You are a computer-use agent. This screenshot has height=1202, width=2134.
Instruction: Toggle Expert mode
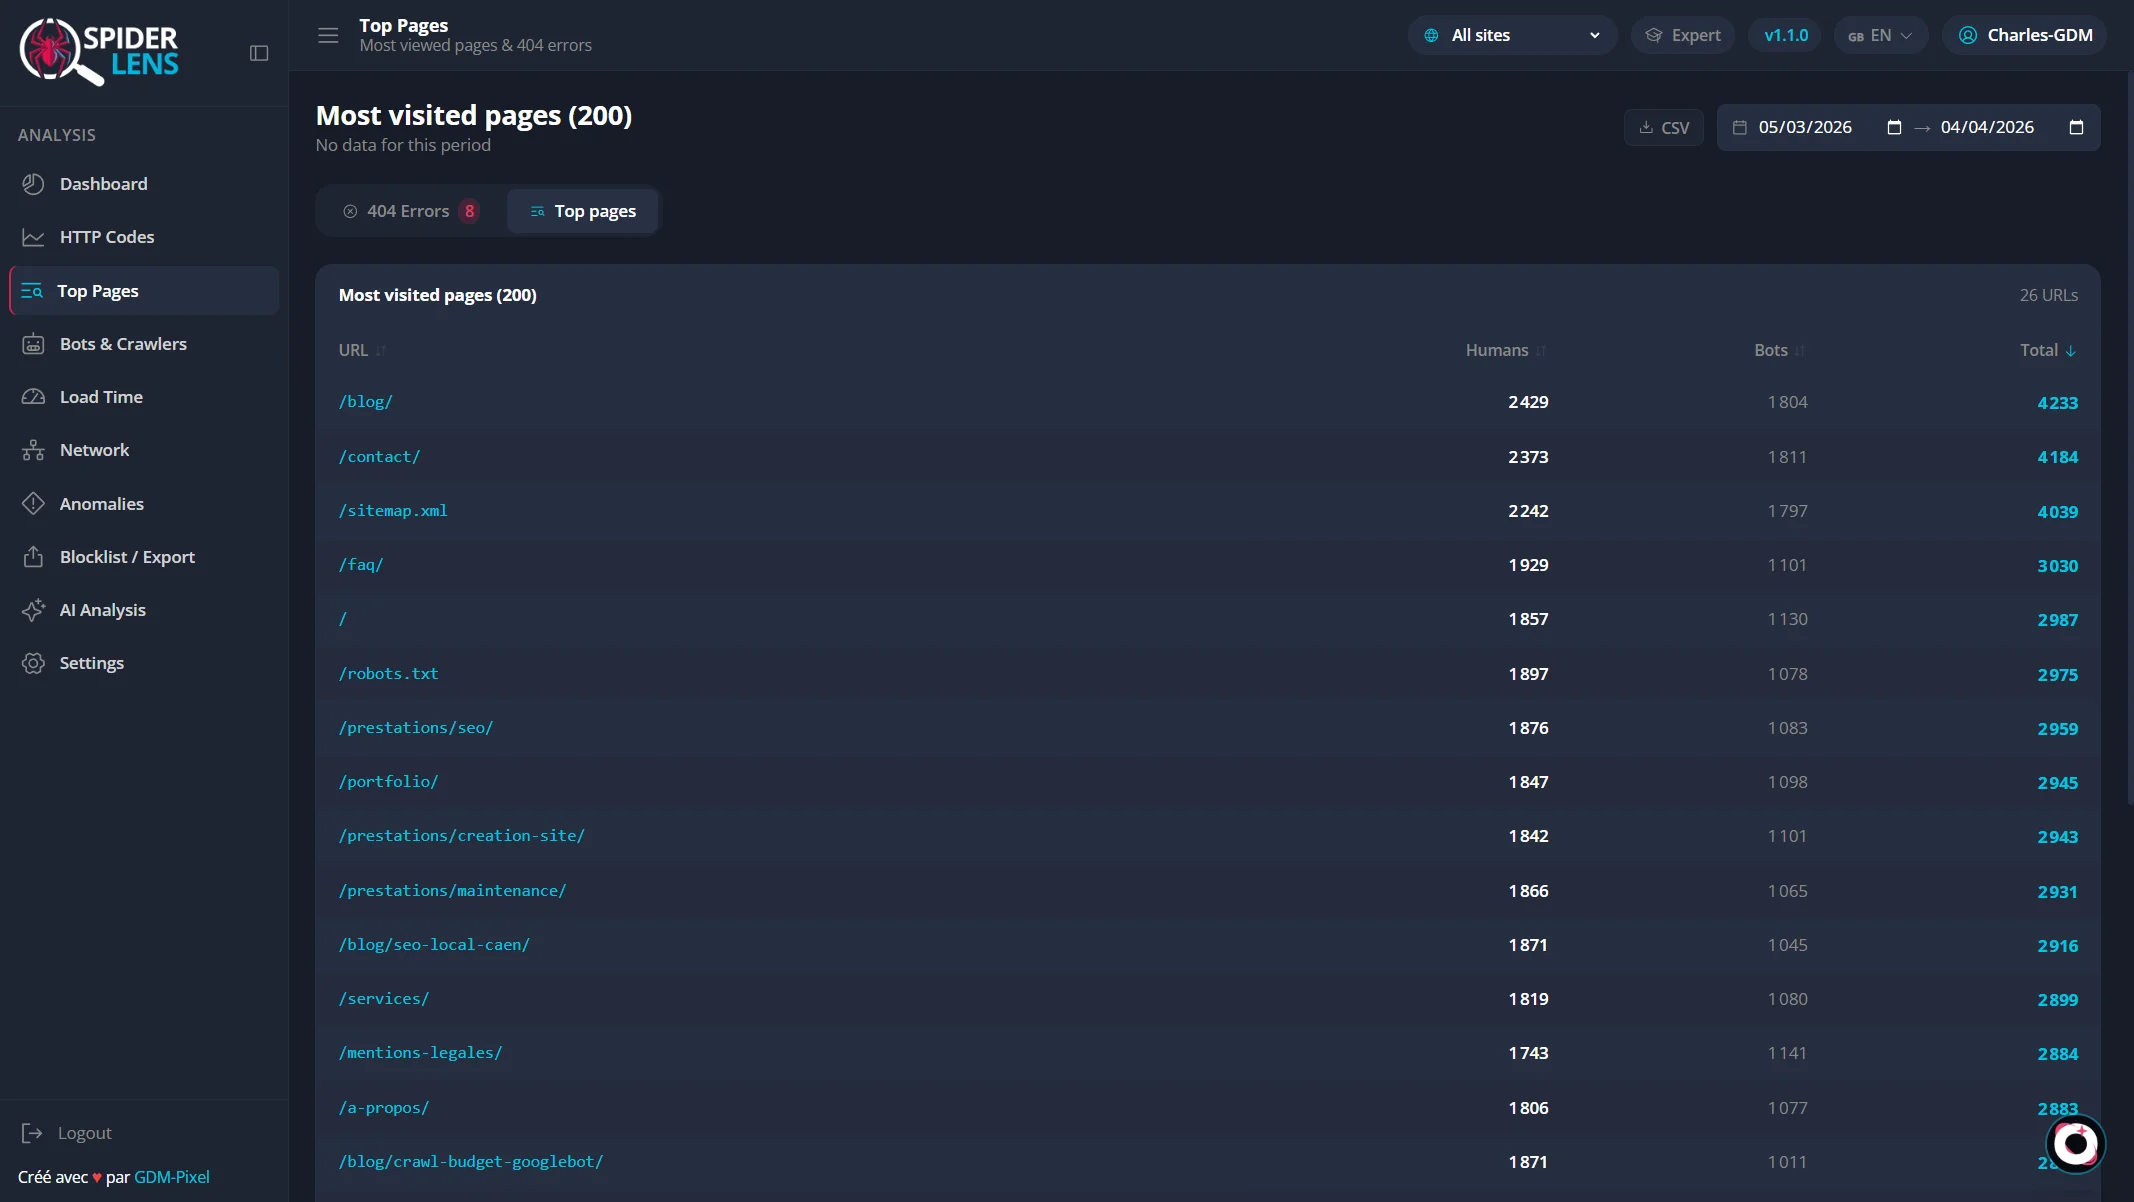click(x=1683, y=35)
